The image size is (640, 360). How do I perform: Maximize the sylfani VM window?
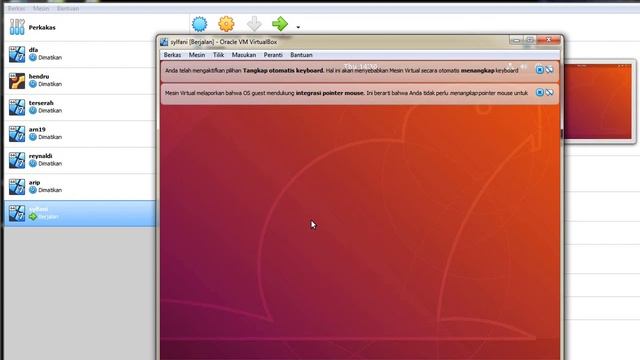point(530,40)
